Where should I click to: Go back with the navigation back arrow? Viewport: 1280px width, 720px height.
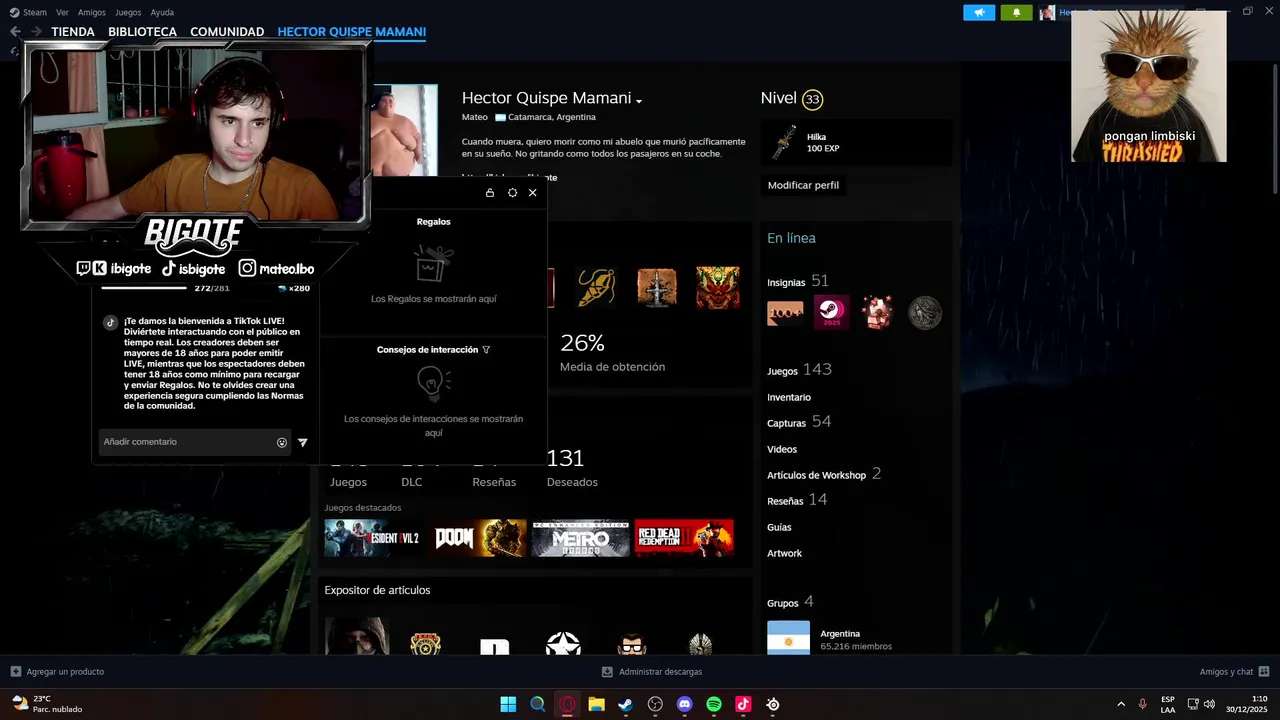pyautogui.click(x=15, y=32)
